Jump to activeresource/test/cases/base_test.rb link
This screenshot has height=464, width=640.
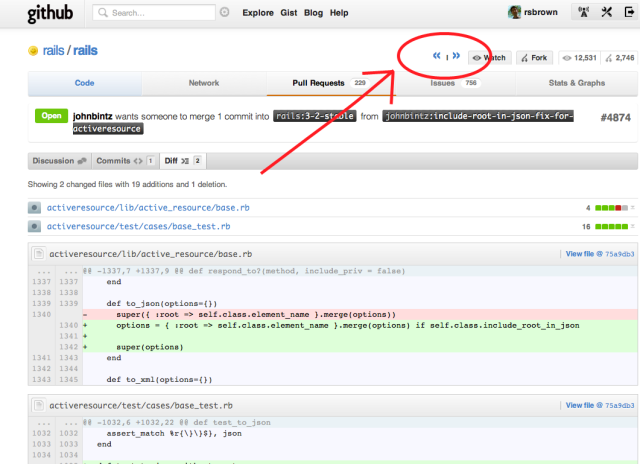138,226
